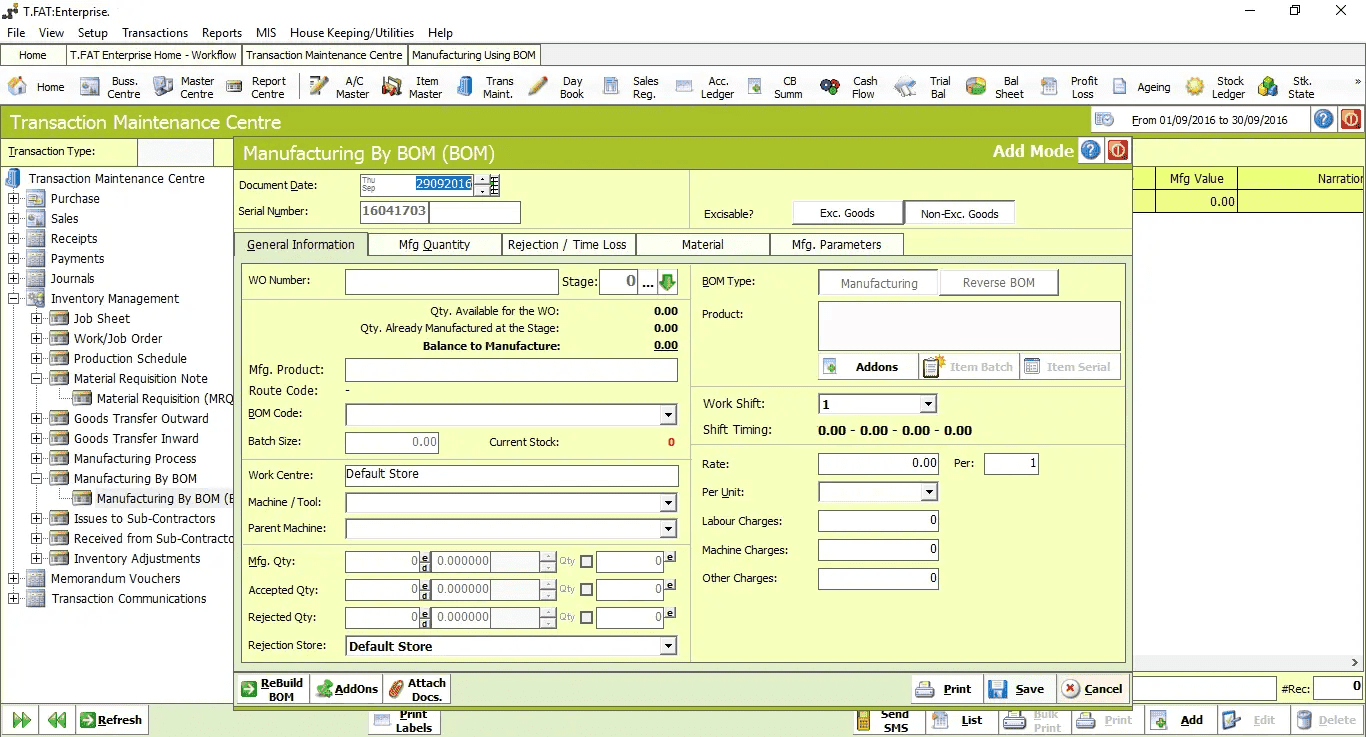Image resolution: width=1366 pixels, height=737 pixels.
Task: Click the Trial Bal toolbar icon
Action: [x=923, y=87]
